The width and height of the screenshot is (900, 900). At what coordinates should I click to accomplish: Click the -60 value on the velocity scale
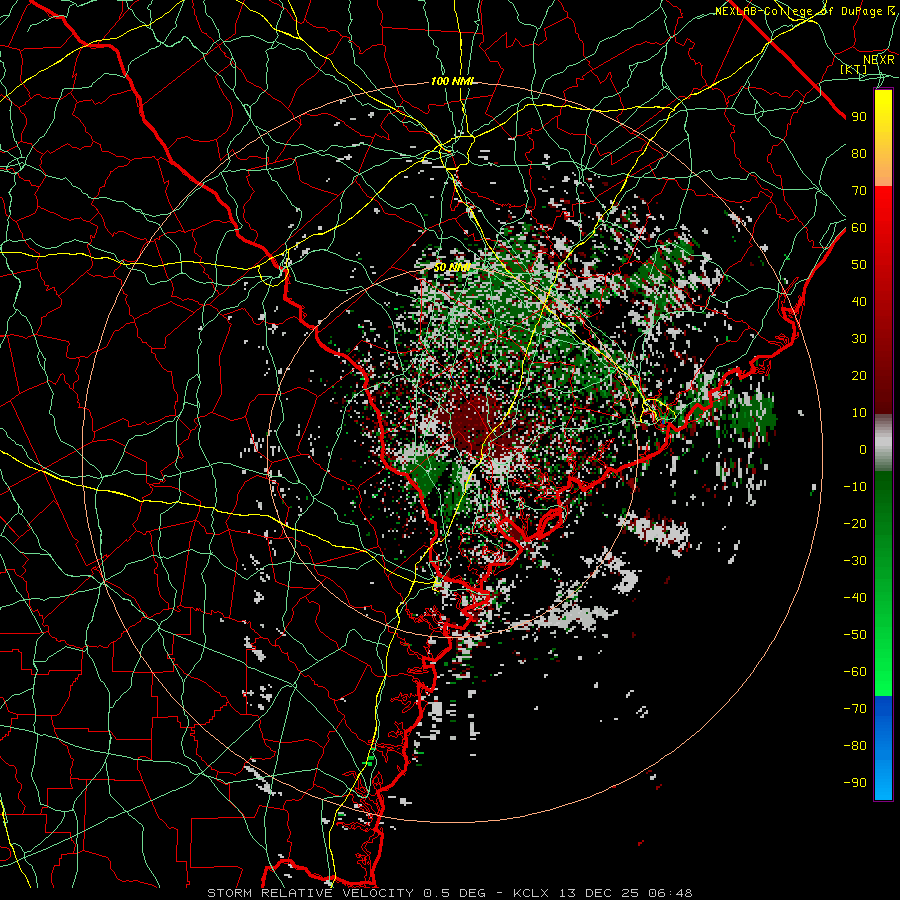[x=855, y=671]
